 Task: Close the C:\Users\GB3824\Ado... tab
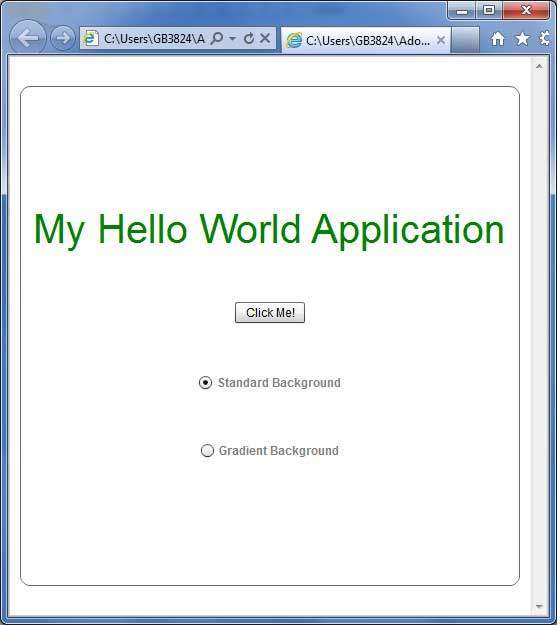pos(440,40)
